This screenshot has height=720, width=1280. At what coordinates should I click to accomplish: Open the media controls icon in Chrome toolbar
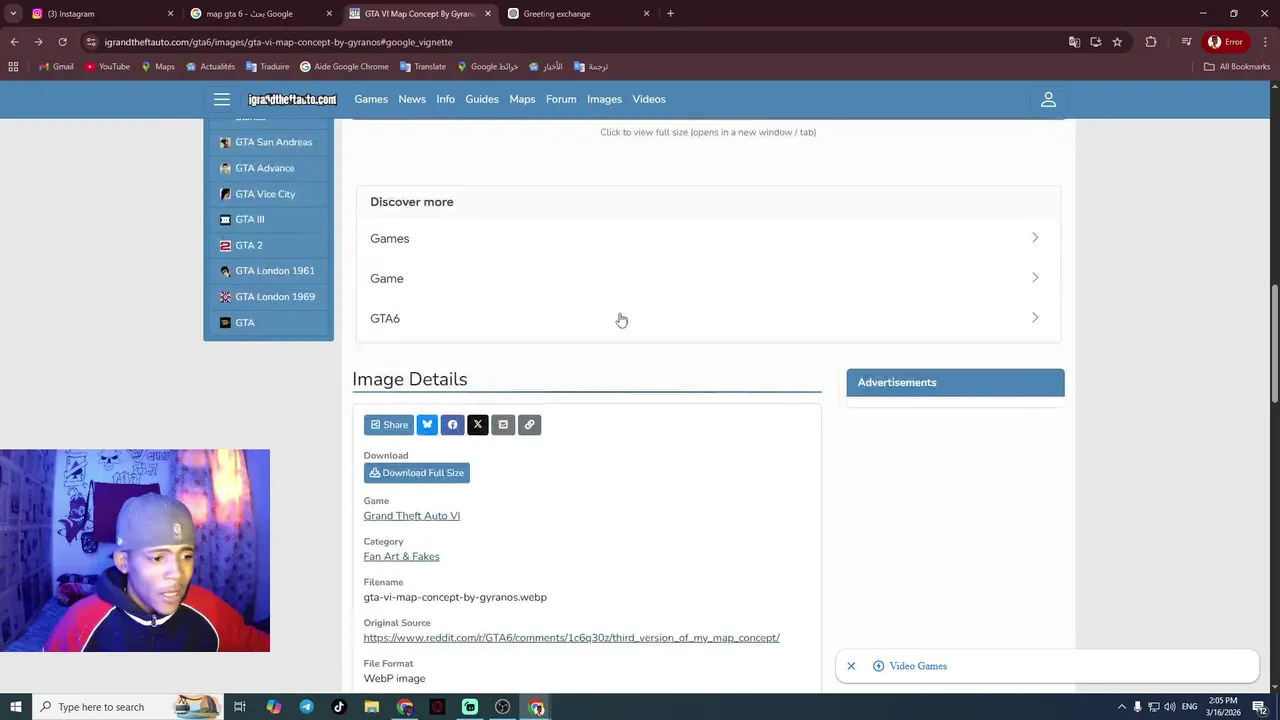(x=1186, y=42)
